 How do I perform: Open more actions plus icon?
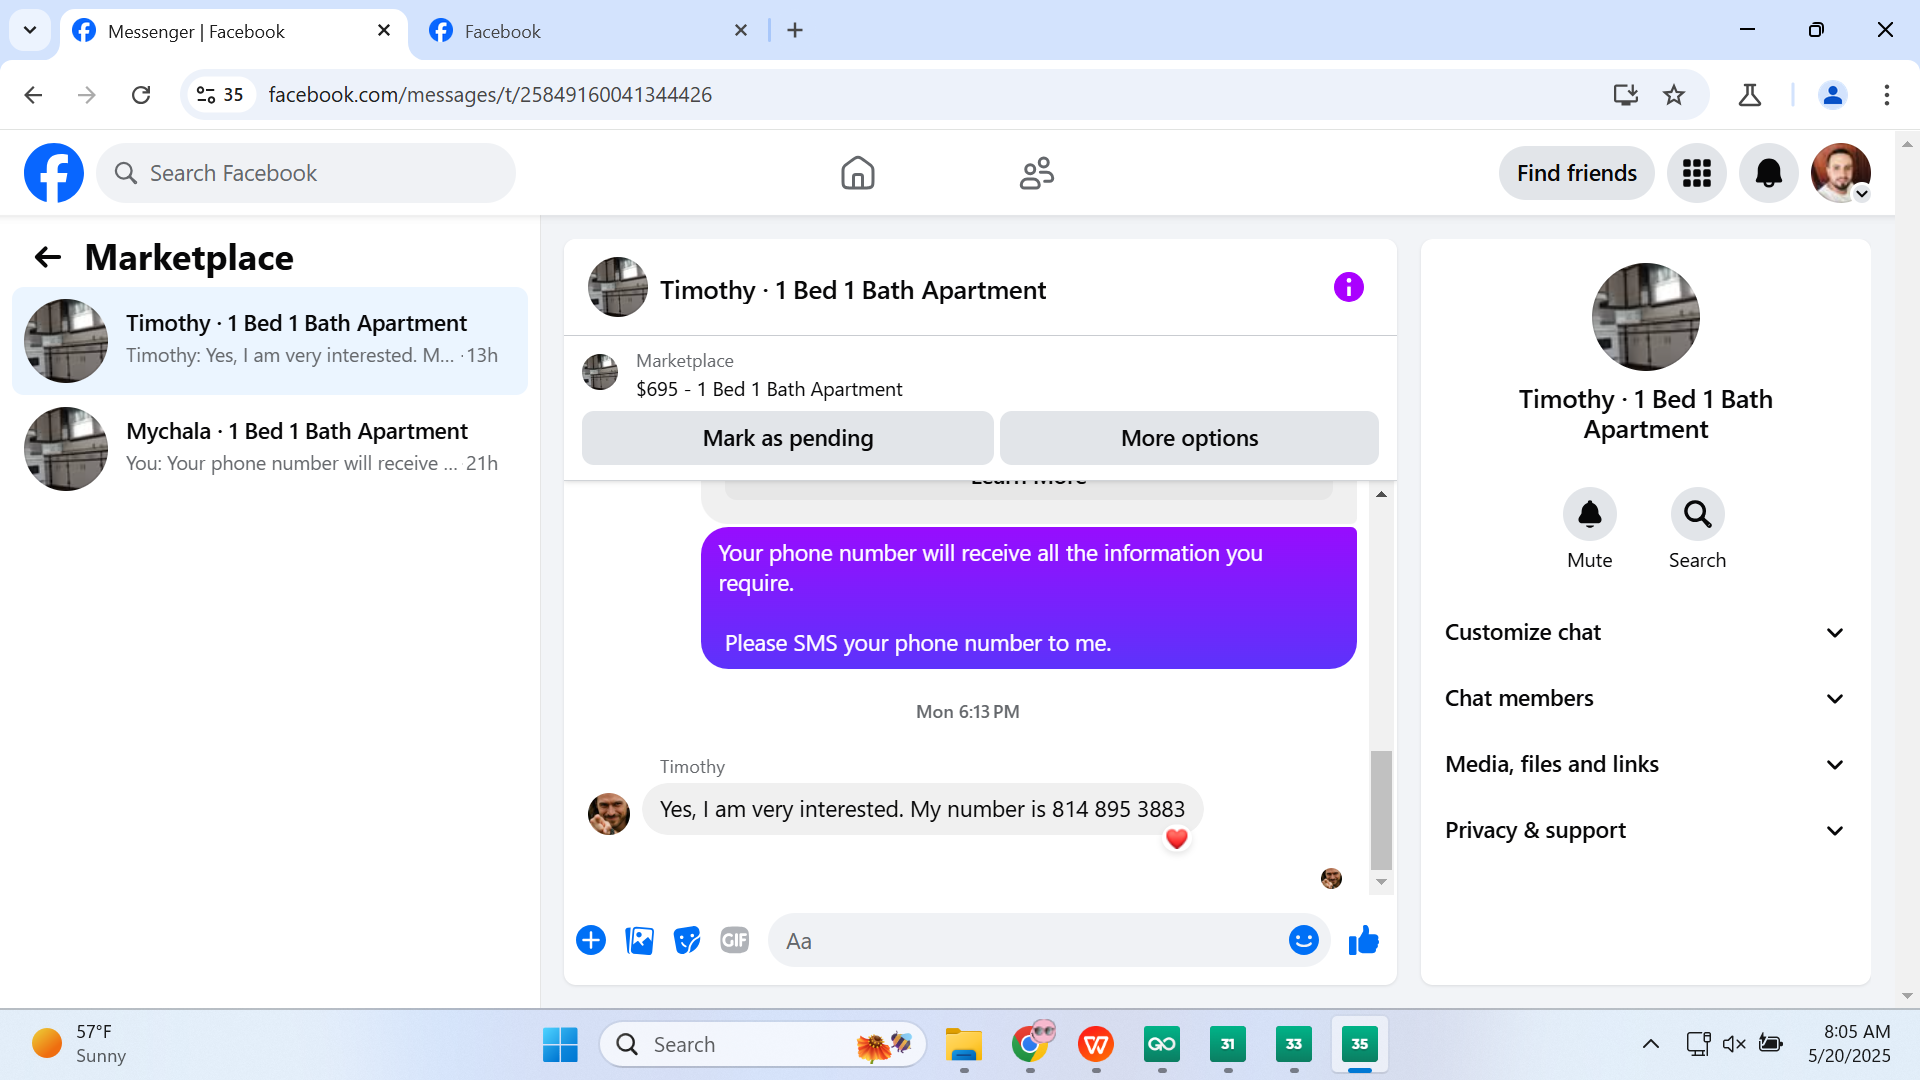click(591, 941)
